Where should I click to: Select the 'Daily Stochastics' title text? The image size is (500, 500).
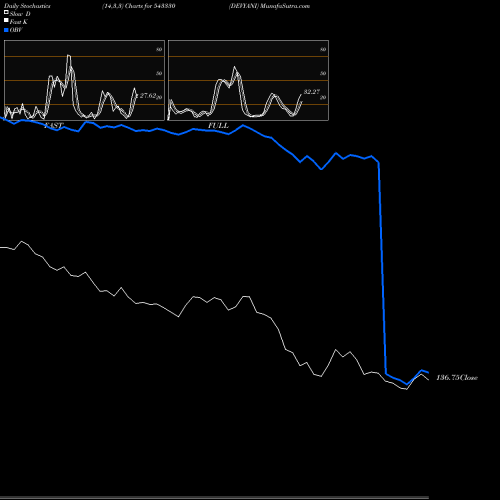pyautogui.click(x=27, y=6)
